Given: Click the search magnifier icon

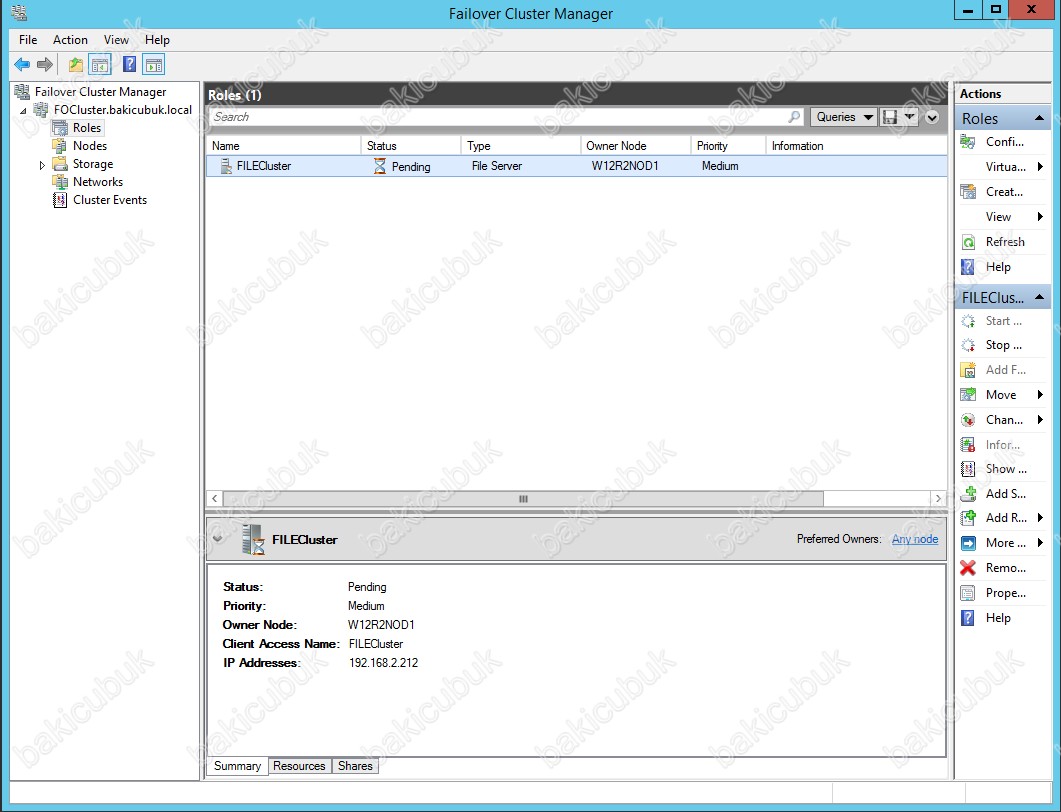Looking at the screenshot, I should (x=794, y=117).
